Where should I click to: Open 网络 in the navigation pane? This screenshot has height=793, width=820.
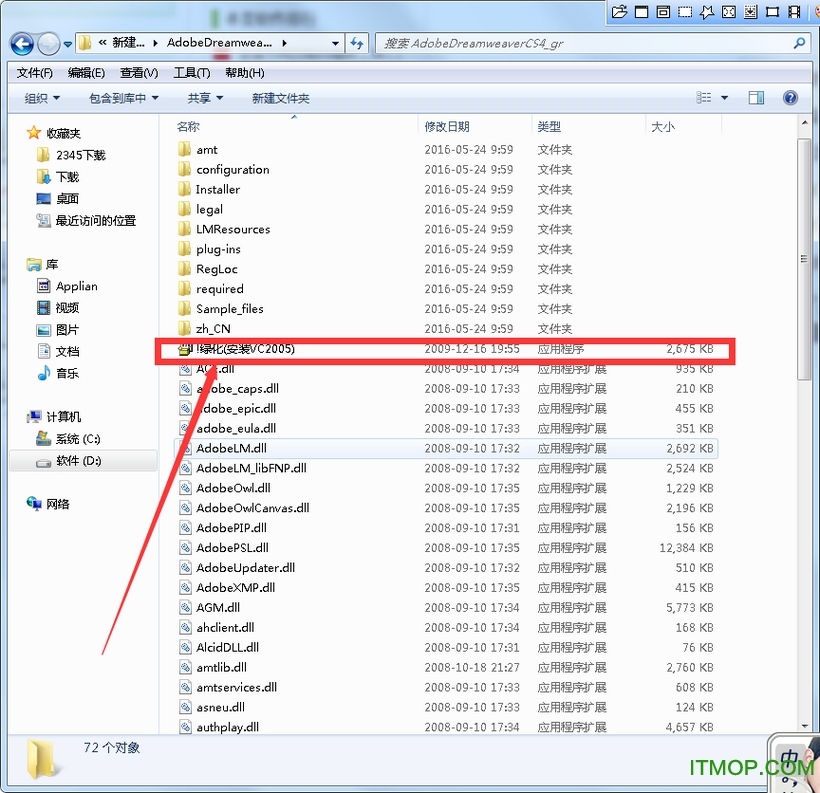(48, 504)
